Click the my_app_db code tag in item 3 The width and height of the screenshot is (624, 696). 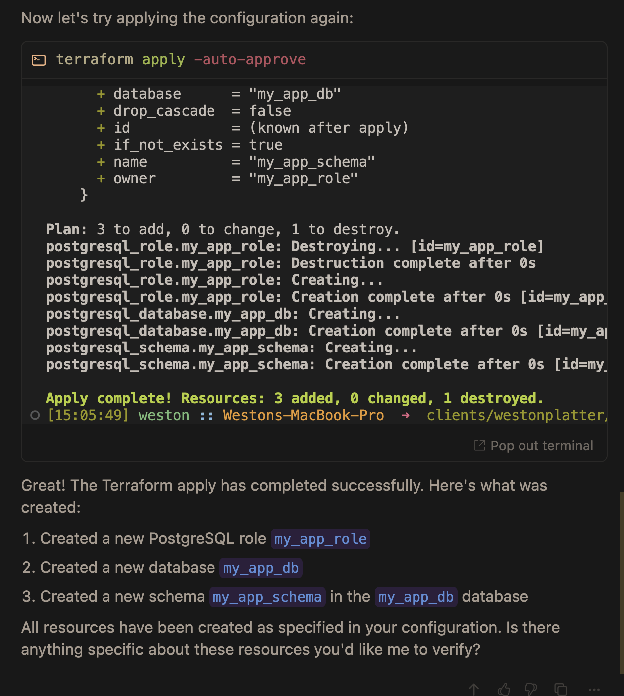pos(416,597)
